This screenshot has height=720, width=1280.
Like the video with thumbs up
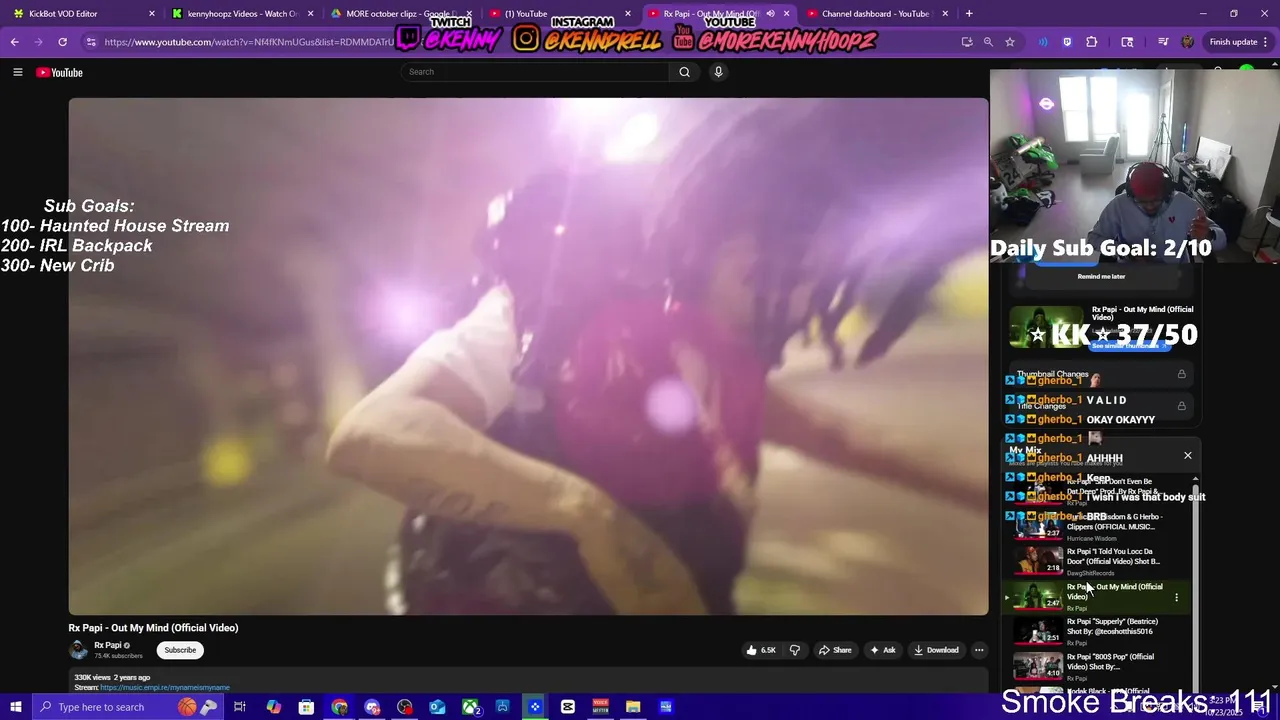(760, 650)
